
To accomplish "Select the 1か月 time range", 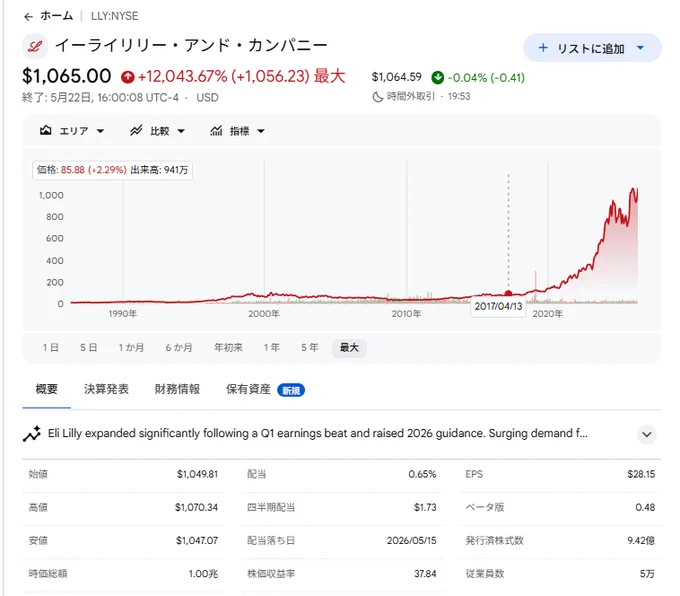I will pyautogui.click(x=131, y=347).
